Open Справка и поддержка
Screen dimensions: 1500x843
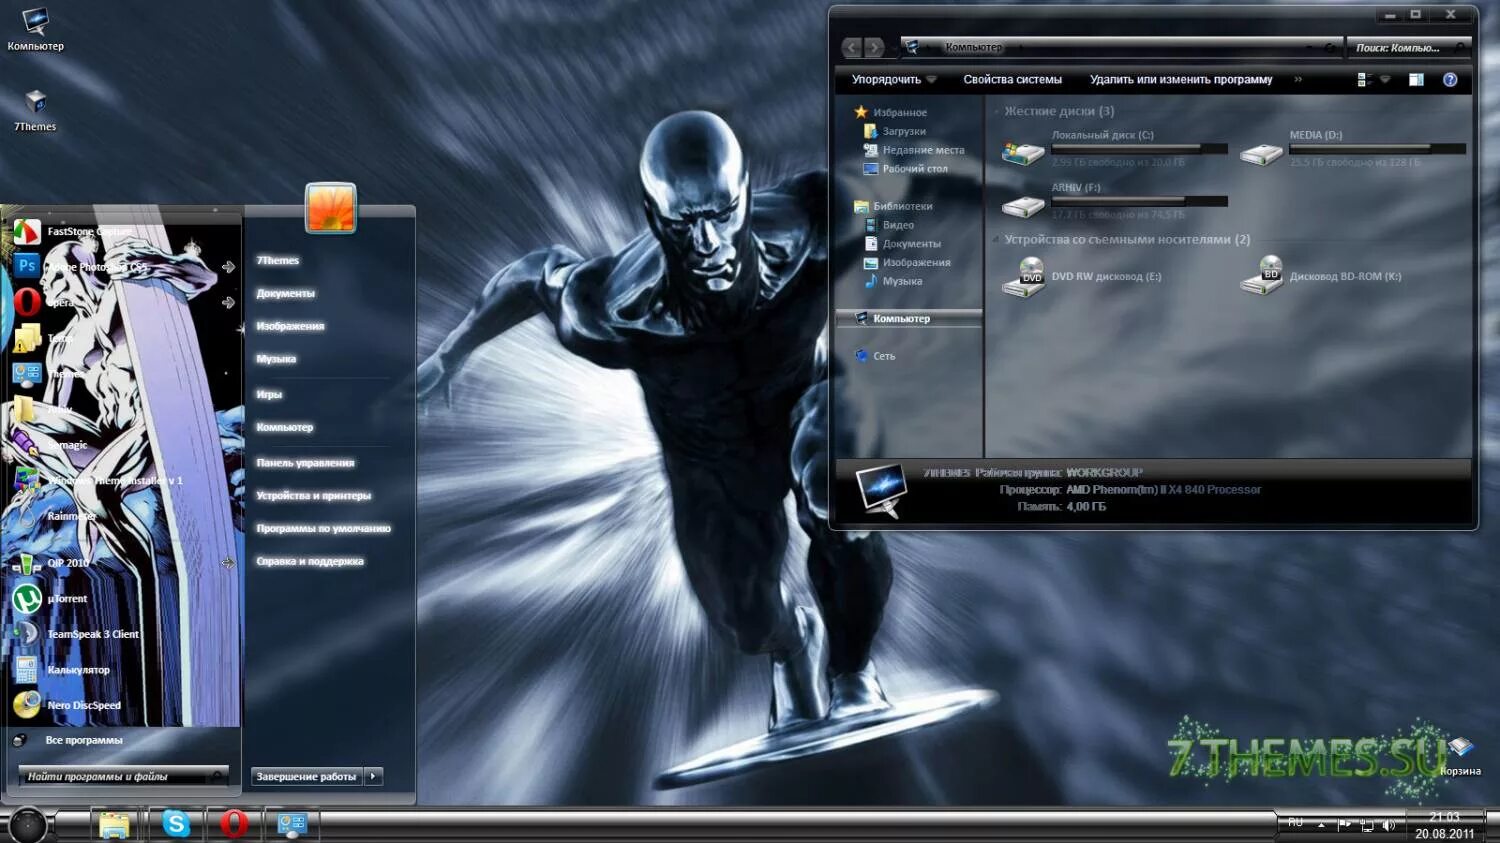tap(310, 561)
